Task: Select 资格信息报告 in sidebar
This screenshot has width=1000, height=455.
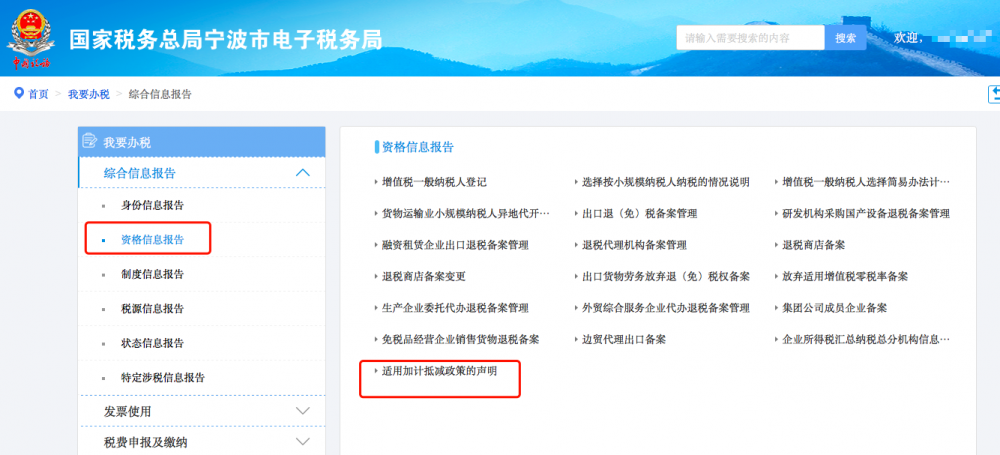Action: tap(152, 240)
